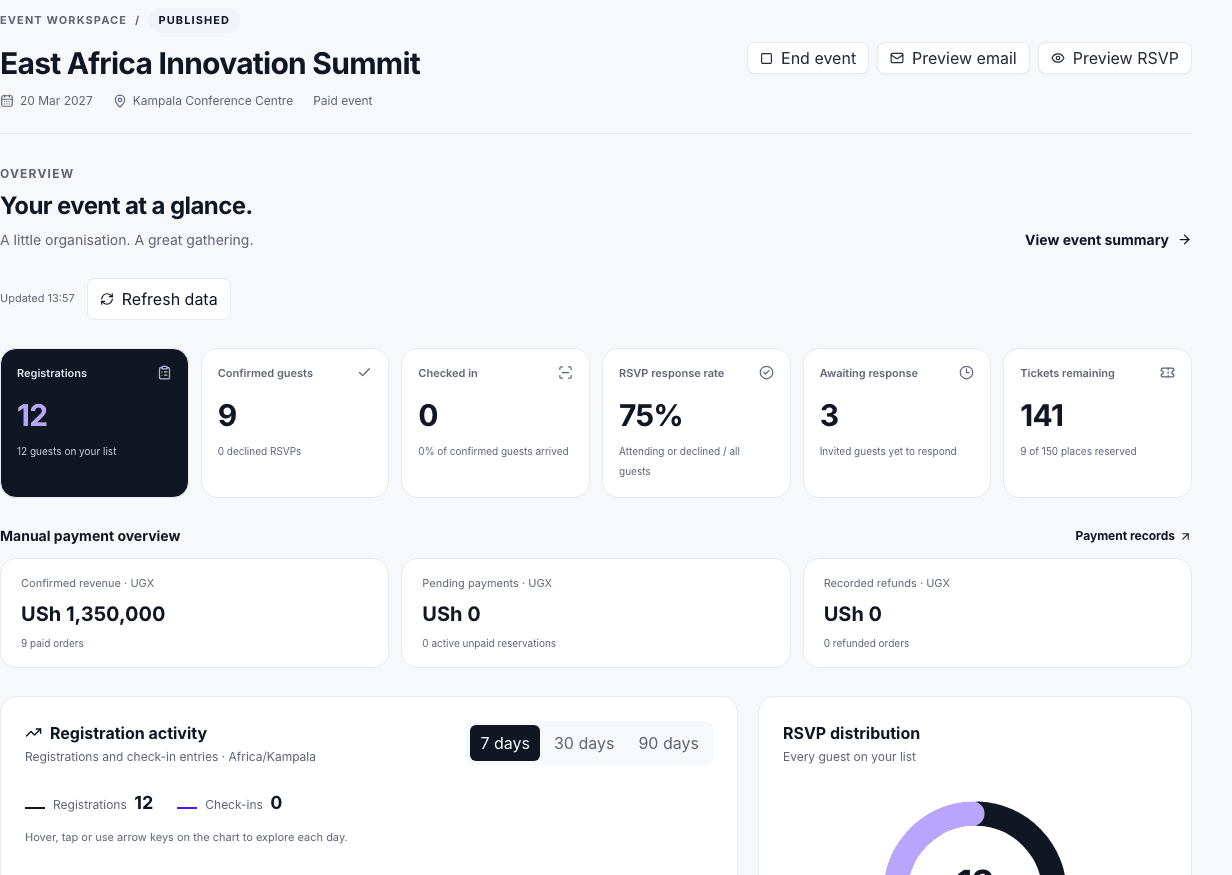Click the '0 active unpaid reservations' text

489,643
